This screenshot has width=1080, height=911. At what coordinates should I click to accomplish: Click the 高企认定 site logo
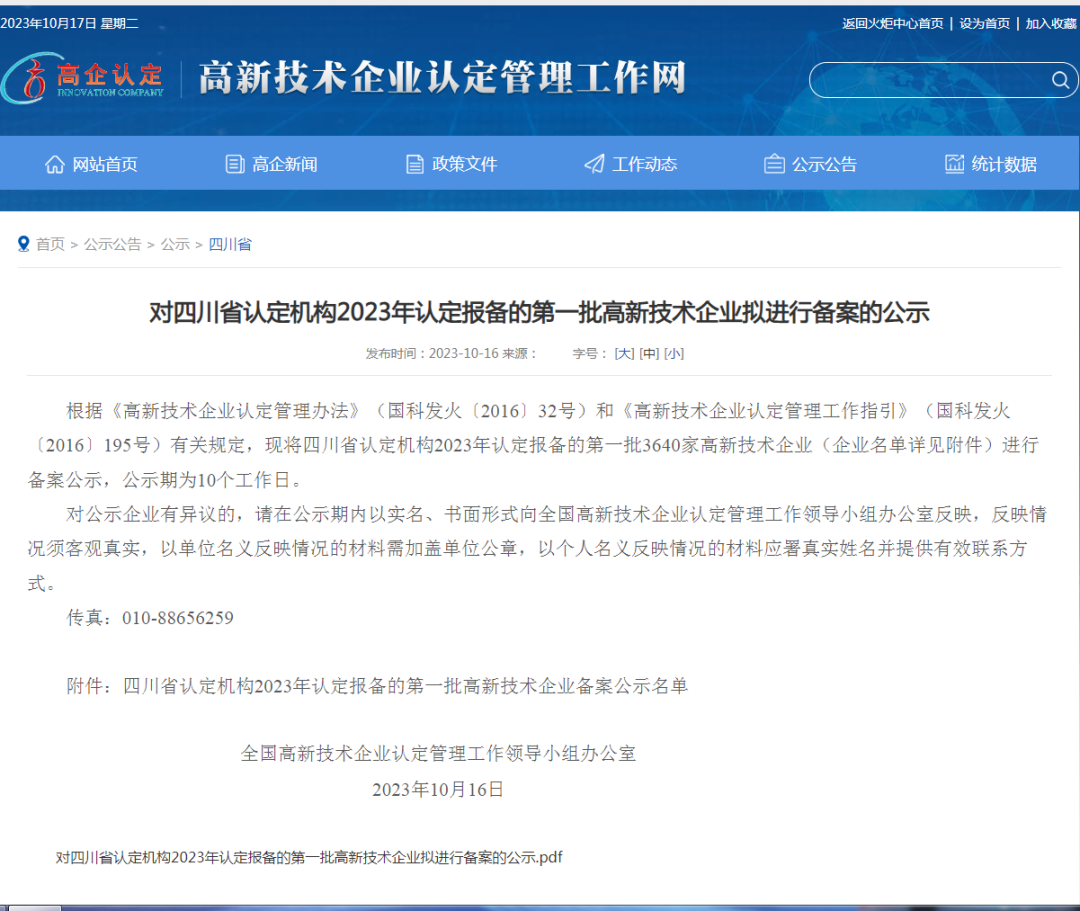(x=84, y=78)
